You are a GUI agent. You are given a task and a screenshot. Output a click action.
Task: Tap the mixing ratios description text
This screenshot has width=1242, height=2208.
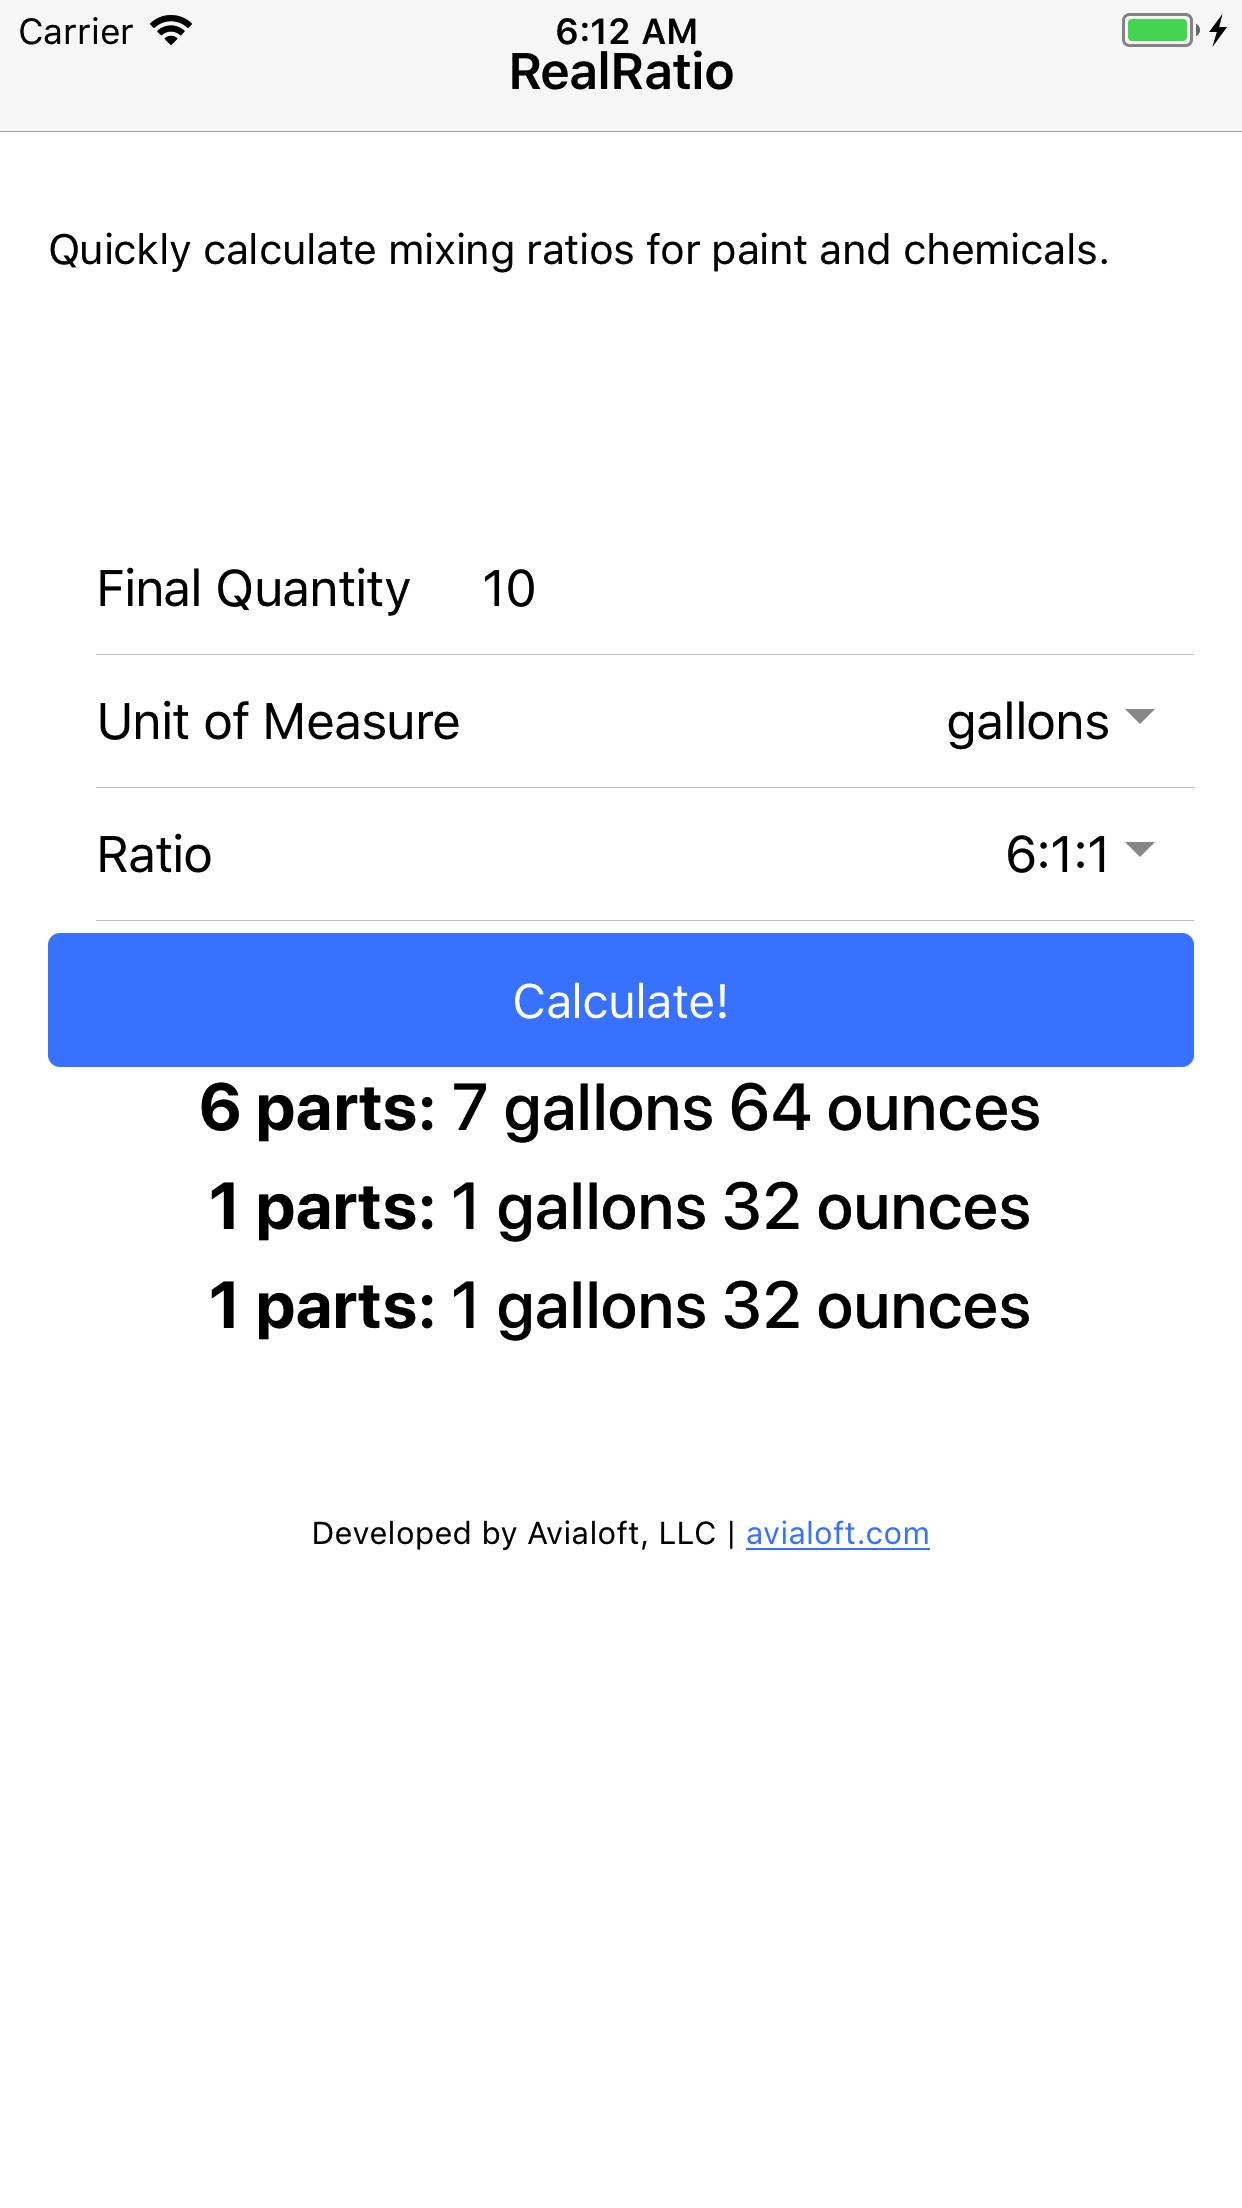click(x=579, y=250)
